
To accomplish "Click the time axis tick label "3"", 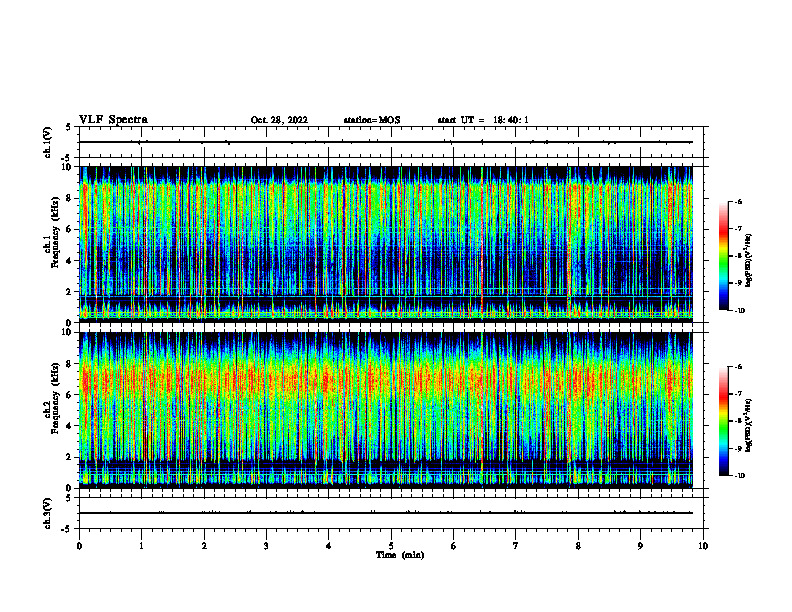I will tap(266, 546).
